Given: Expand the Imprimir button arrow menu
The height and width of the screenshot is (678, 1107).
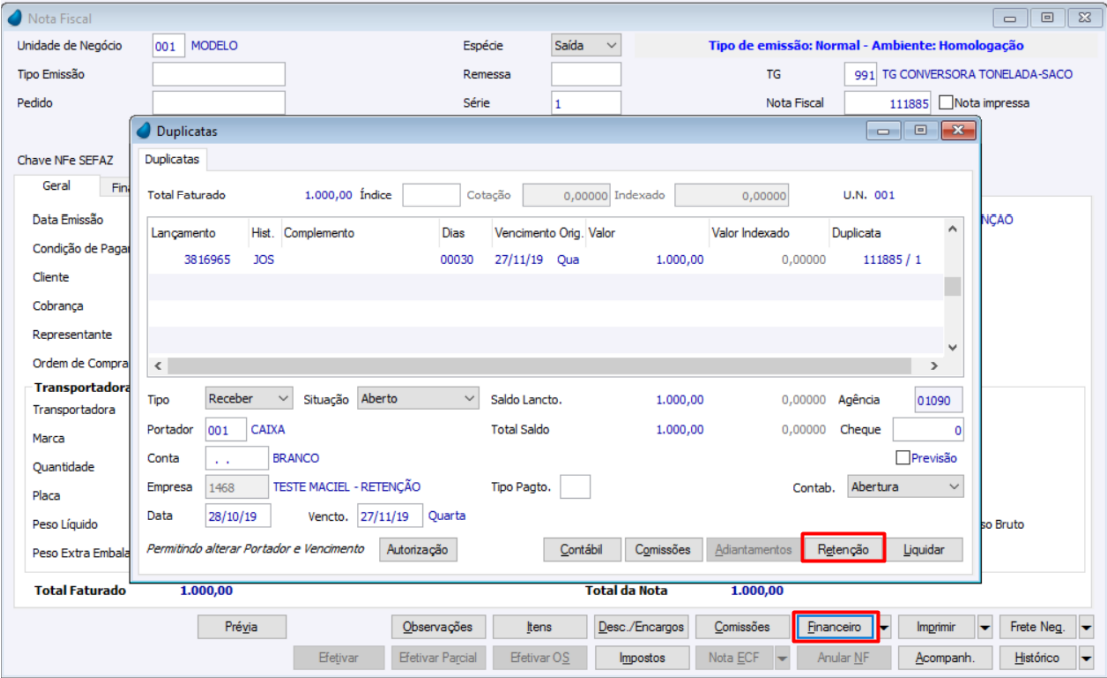Looking at the screenshot, I should (985, 627).
